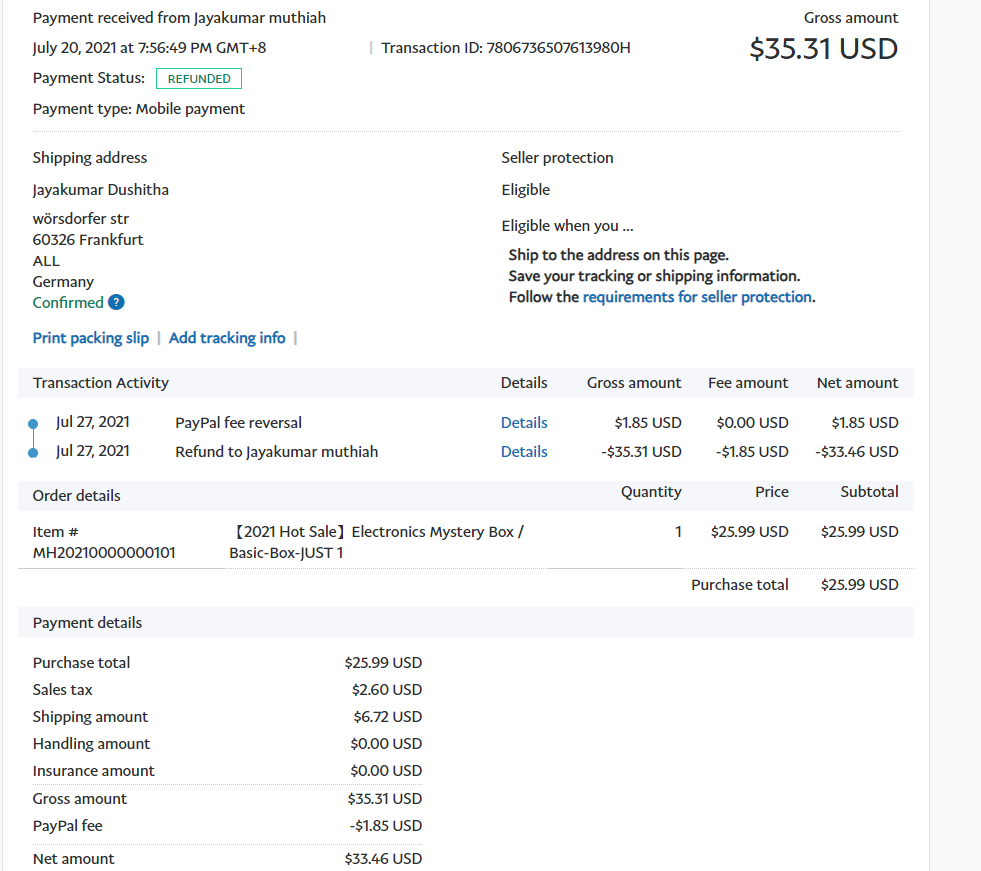Select the Refund entry timeline dot

tap(33, 453)
